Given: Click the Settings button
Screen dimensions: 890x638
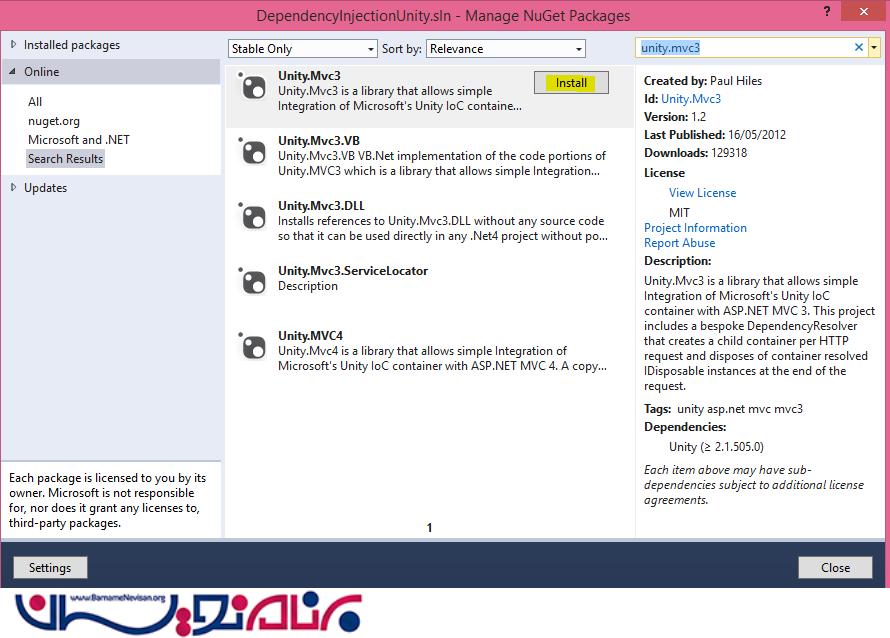Looking at the screenshot, I should (x=50, y=568).
